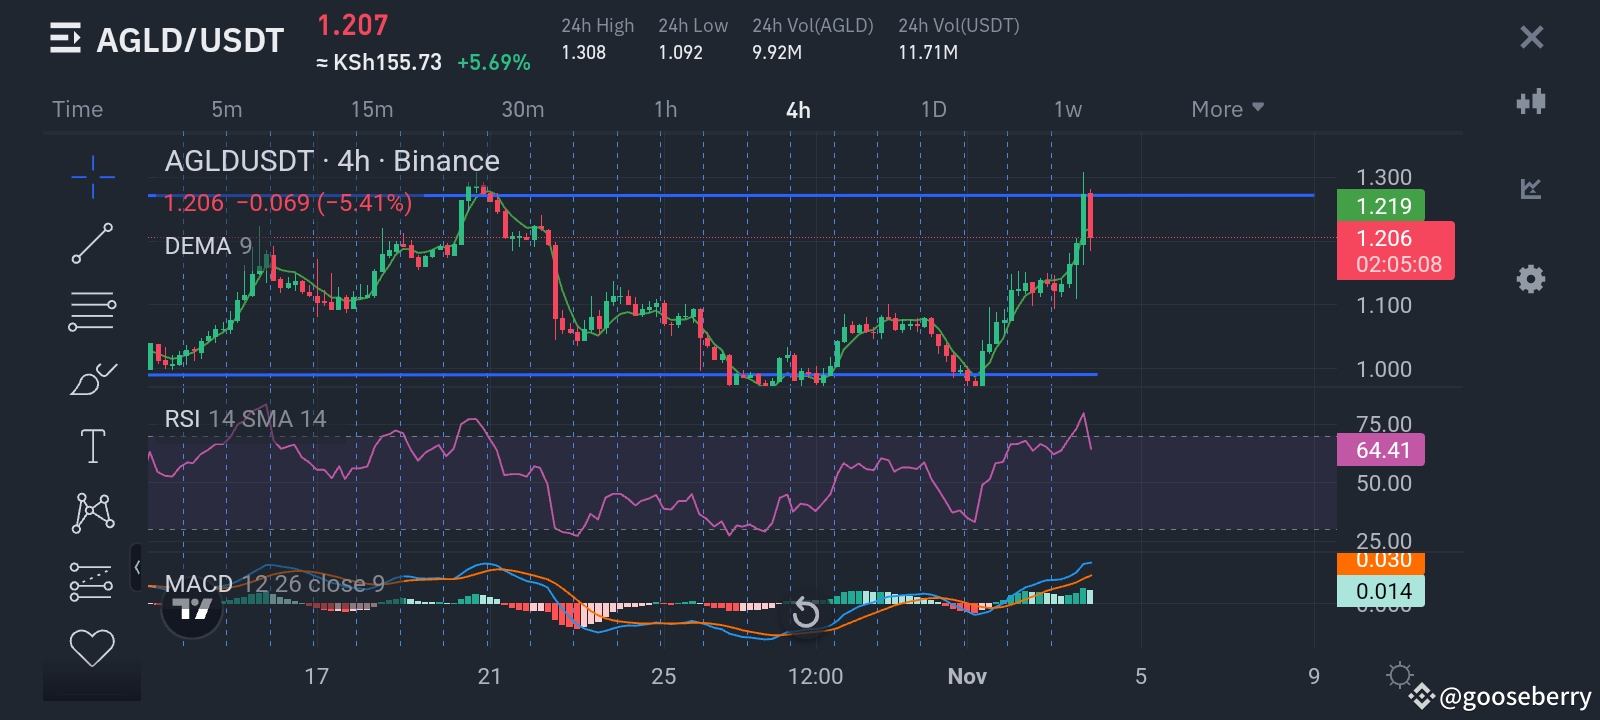Add chart to favorites with heart icon
The height and width of the screenshot is (720, 1600).
click(x=92, y=648)
